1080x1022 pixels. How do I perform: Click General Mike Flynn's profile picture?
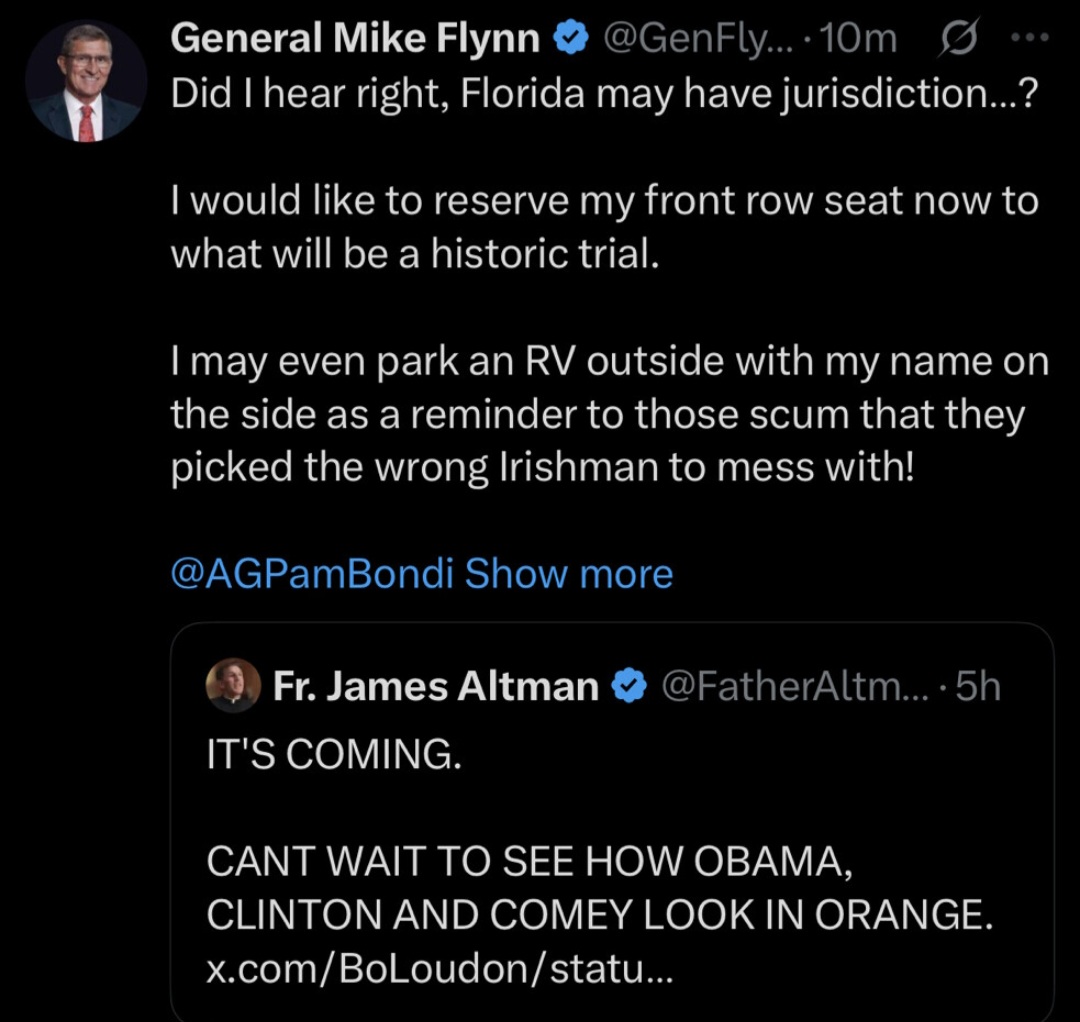(86, 81)
